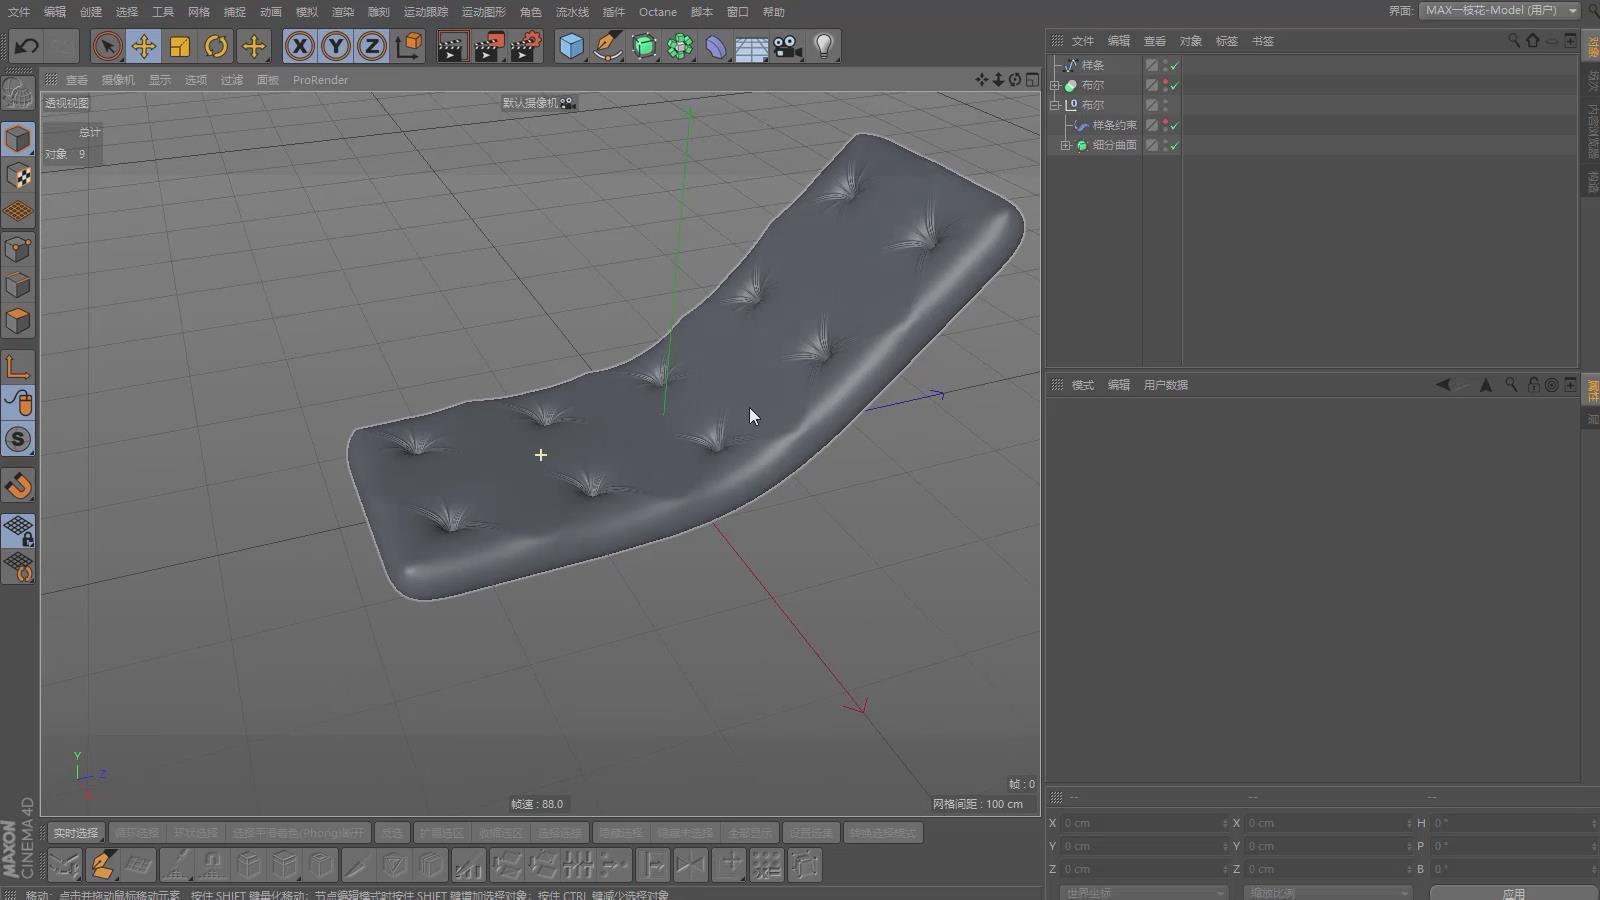Click Attribute Manager back arrow
Image resolution: width=1600 pixels, height=900 pixels.
pyautogui.click(x=1443, y=385)
